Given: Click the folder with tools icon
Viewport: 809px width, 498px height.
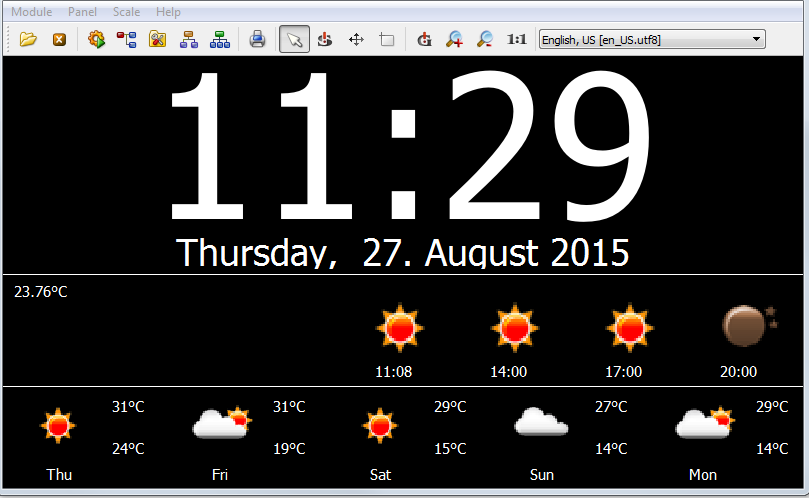Looking at the screenshot, I should pyautogui.click(x=157, y=39).
